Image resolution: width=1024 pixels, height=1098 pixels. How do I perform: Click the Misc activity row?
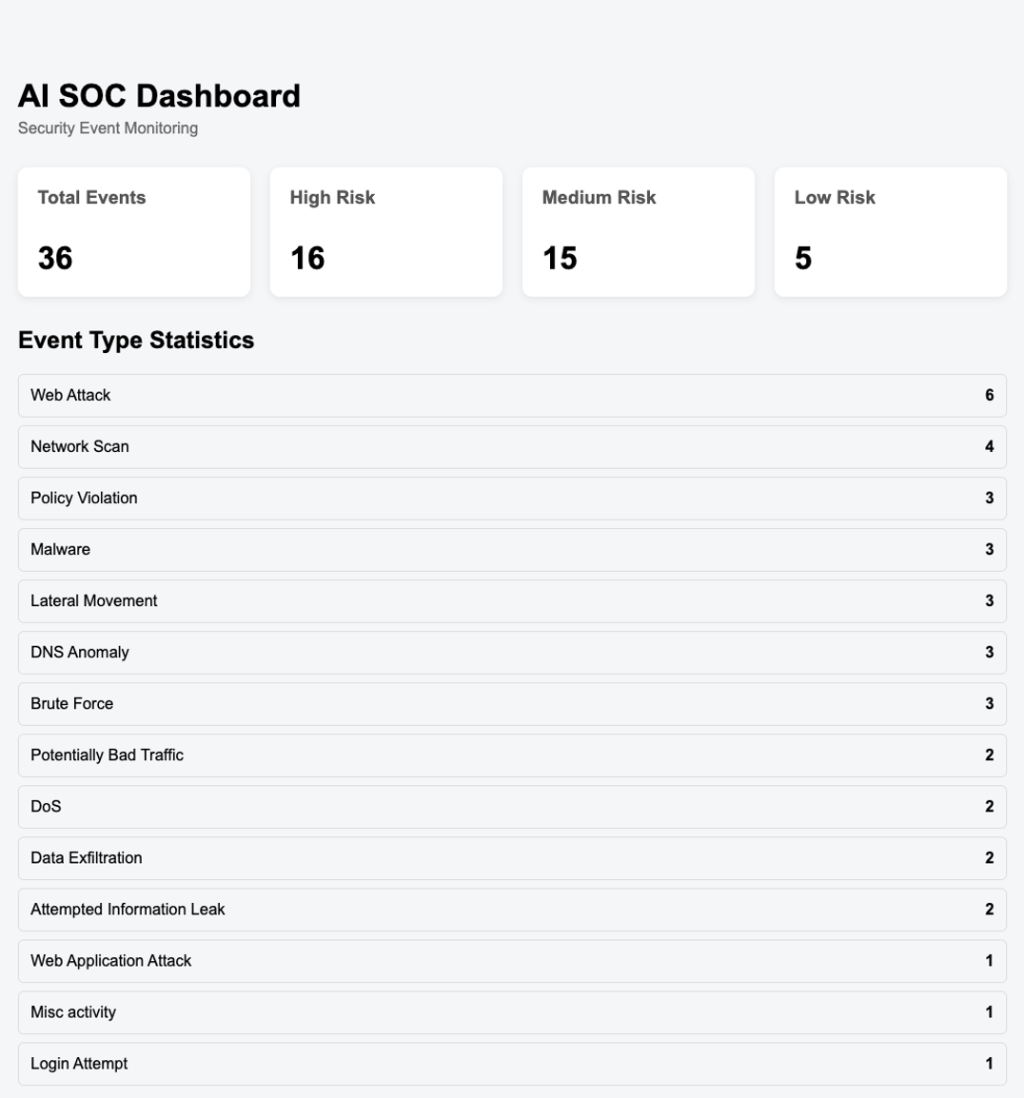coord(512,1013)
